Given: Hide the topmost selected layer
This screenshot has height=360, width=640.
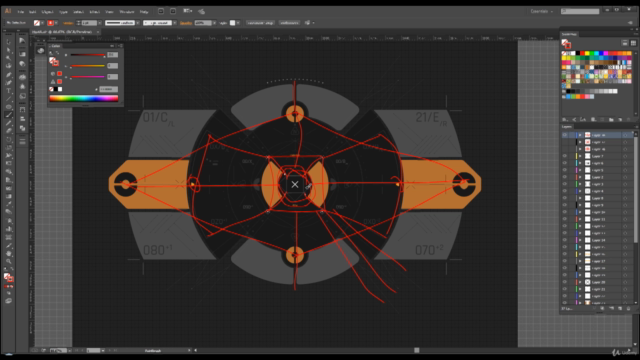Looking at the screenshot, I should tap(565, 135).
